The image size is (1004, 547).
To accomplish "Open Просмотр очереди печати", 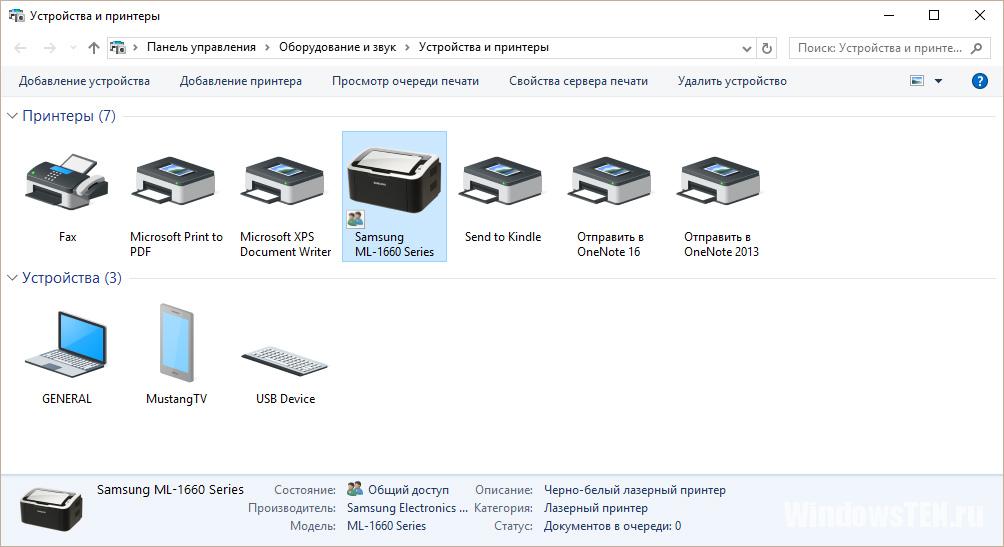I will tap(405, 81).
